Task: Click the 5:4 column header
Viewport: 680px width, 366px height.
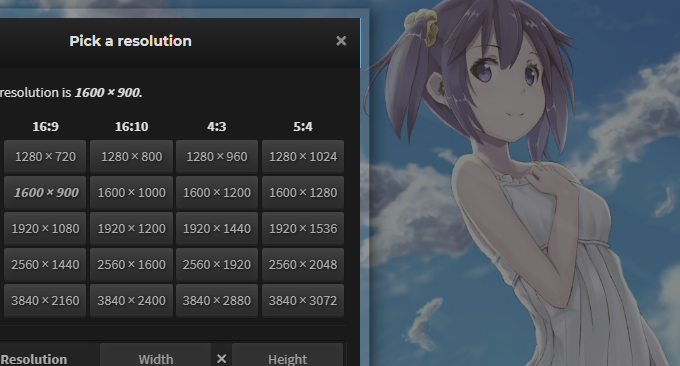Action: click(x=303, y=127)
